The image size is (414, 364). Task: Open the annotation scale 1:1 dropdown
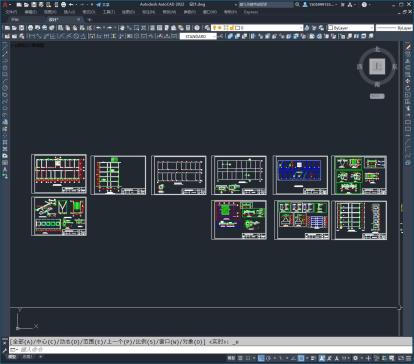(x=345, y=358)
